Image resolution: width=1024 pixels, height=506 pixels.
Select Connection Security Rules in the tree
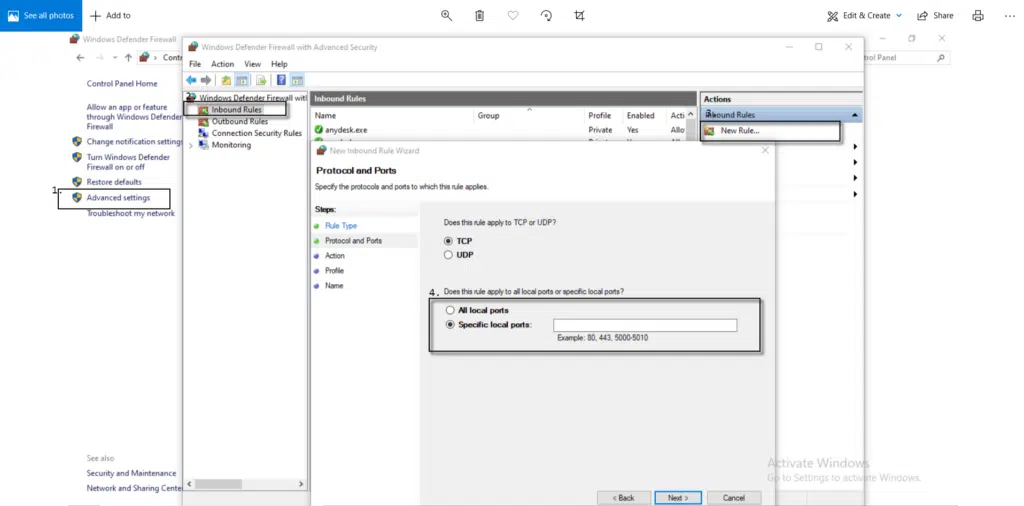click(x=257, y=133)
